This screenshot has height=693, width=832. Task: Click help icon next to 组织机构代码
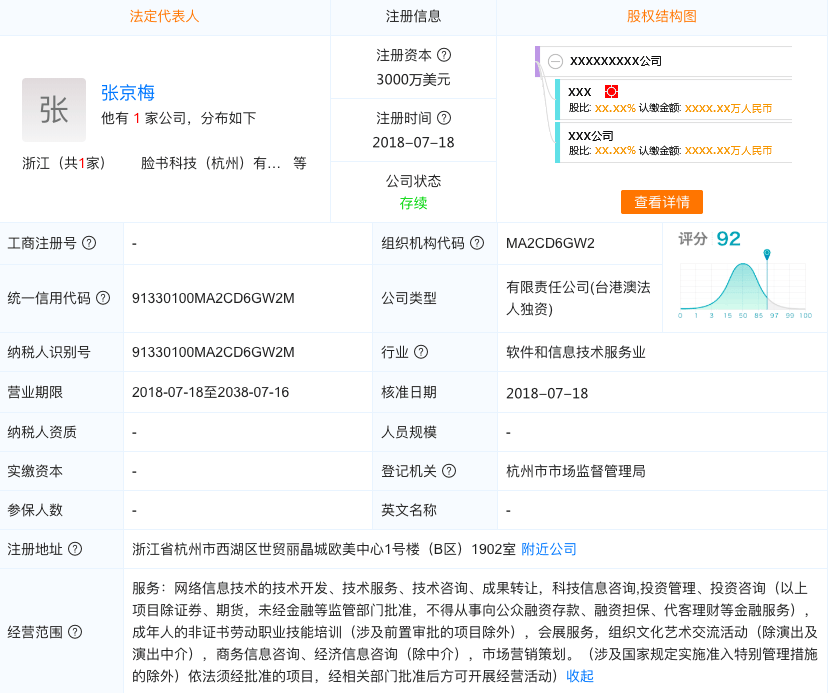click(x=477, y=243)
